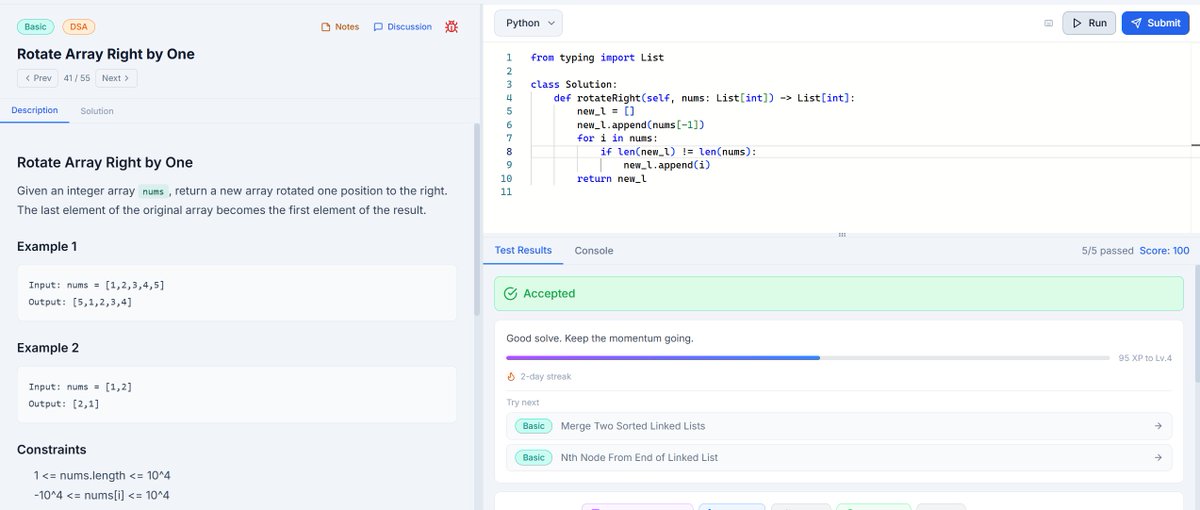Click the 'Rotate Array Right by One' page title
Screen dimensions: 1200x510
[106, 54]
